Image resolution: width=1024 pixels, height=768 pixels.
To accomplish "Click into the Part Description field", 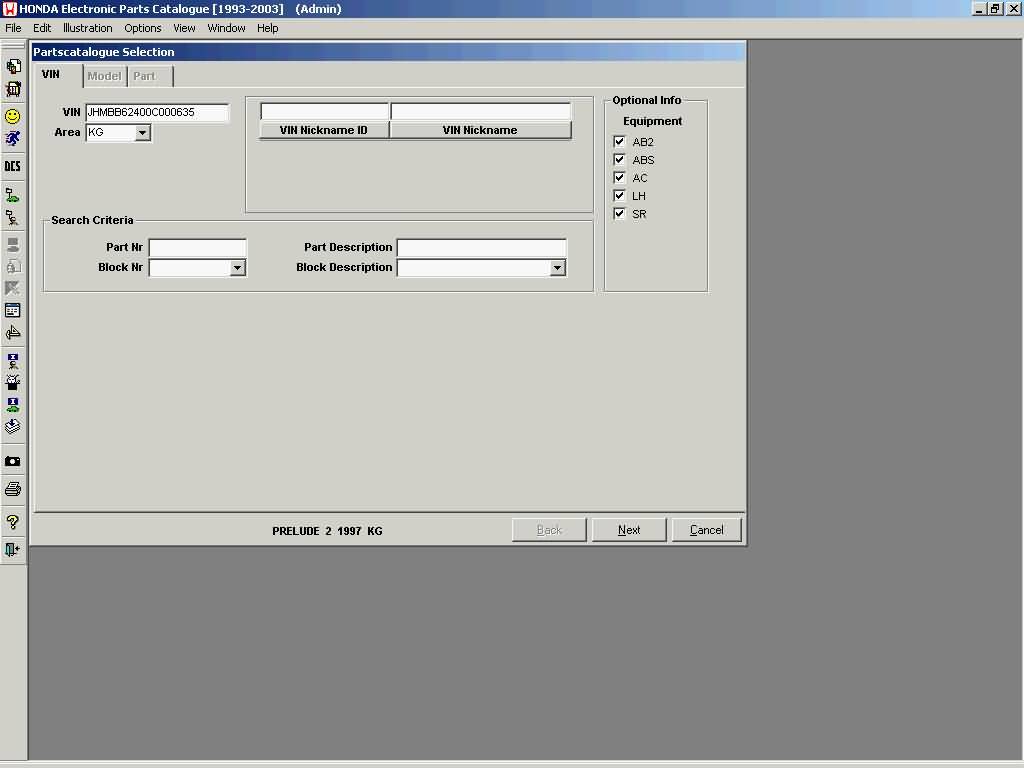I will [482, 248].
